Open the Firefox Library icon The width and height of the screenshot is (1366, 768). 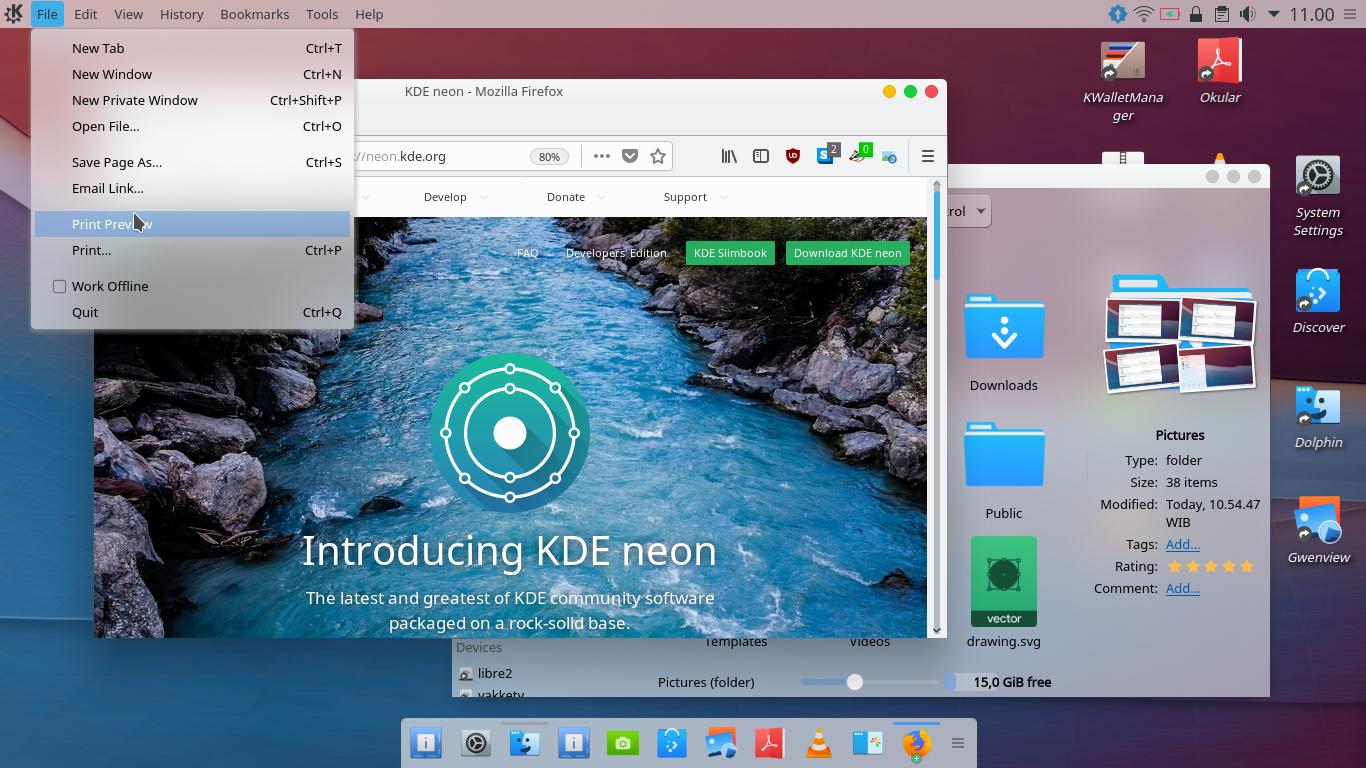pyautogui.click(x=728, y=156)
